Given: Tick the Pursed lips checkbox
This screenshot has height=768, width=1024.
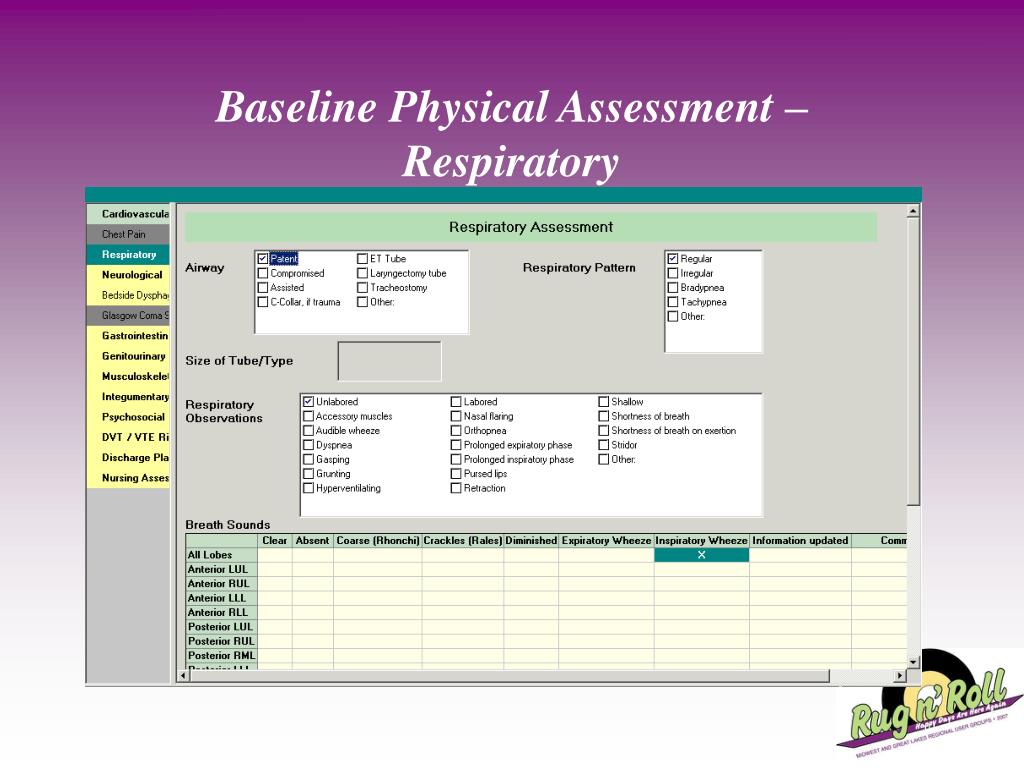Looking at the screenshot, I should [x=456, y=473].
